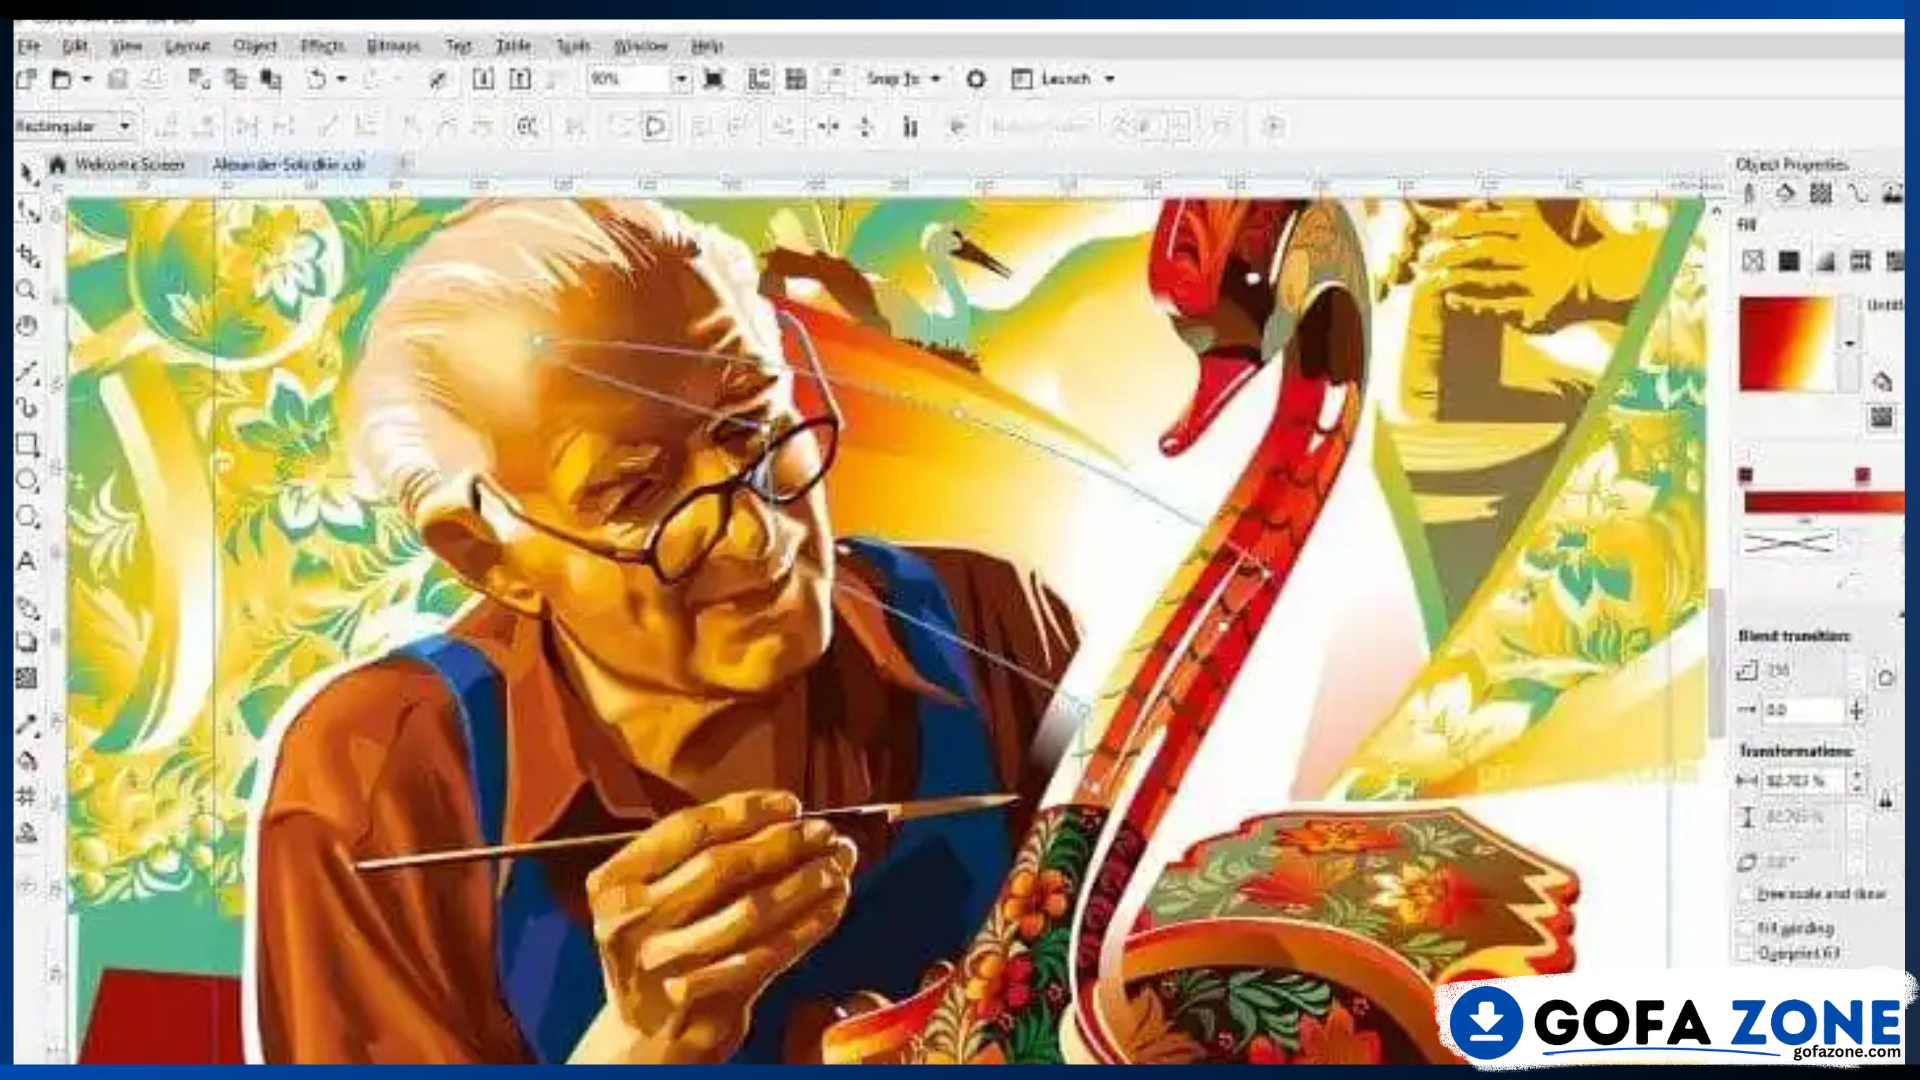Click the Full-screen preview icon
The image size is (1920, 1080).
pos(714,79)
